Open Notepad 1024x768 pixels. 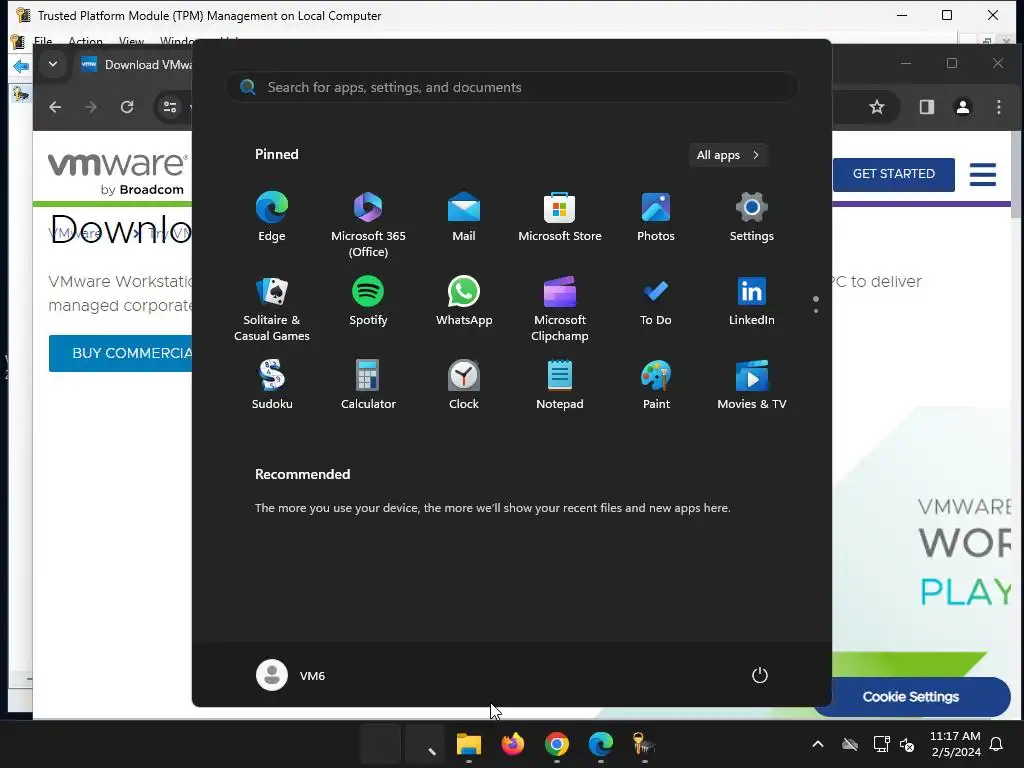pos(560,385)
